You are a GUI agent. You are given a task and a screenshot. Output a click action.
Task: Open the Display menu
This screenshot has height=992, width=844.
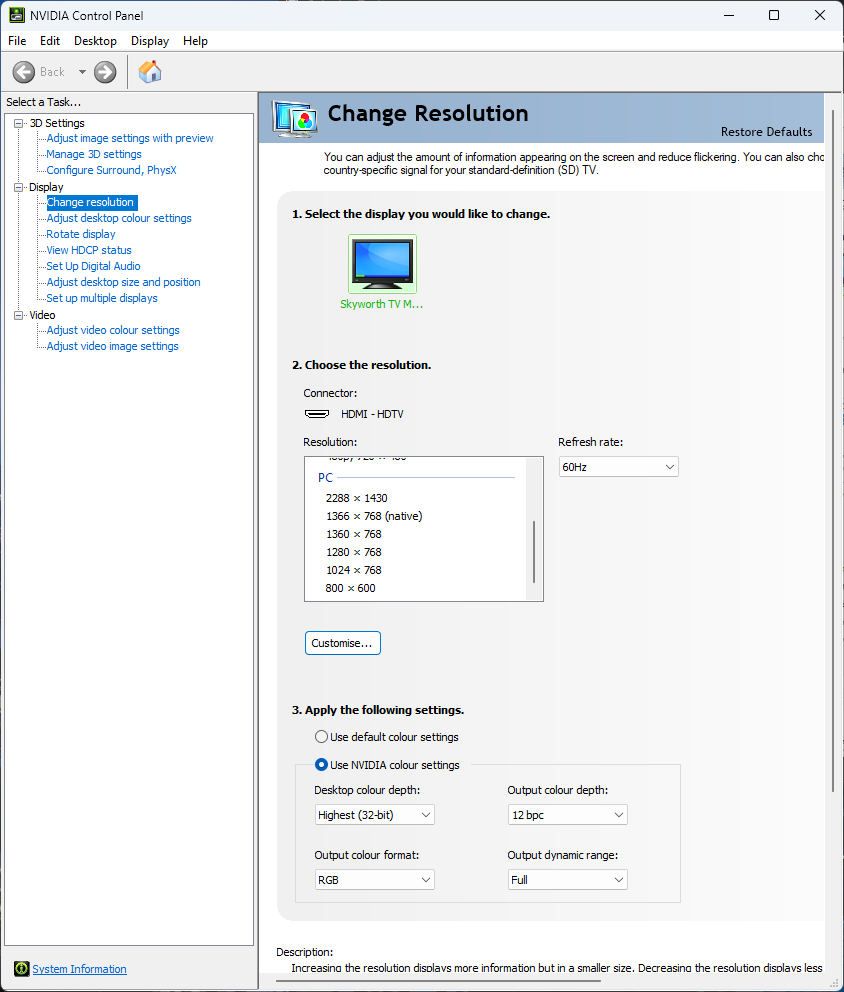click(x=150, y=41)
